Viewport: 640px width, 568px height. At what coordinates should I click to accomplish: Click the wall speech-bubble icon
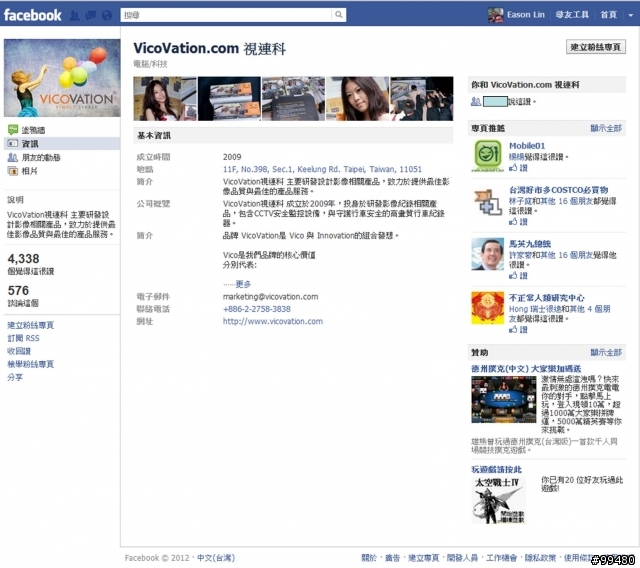coord(13,130)
